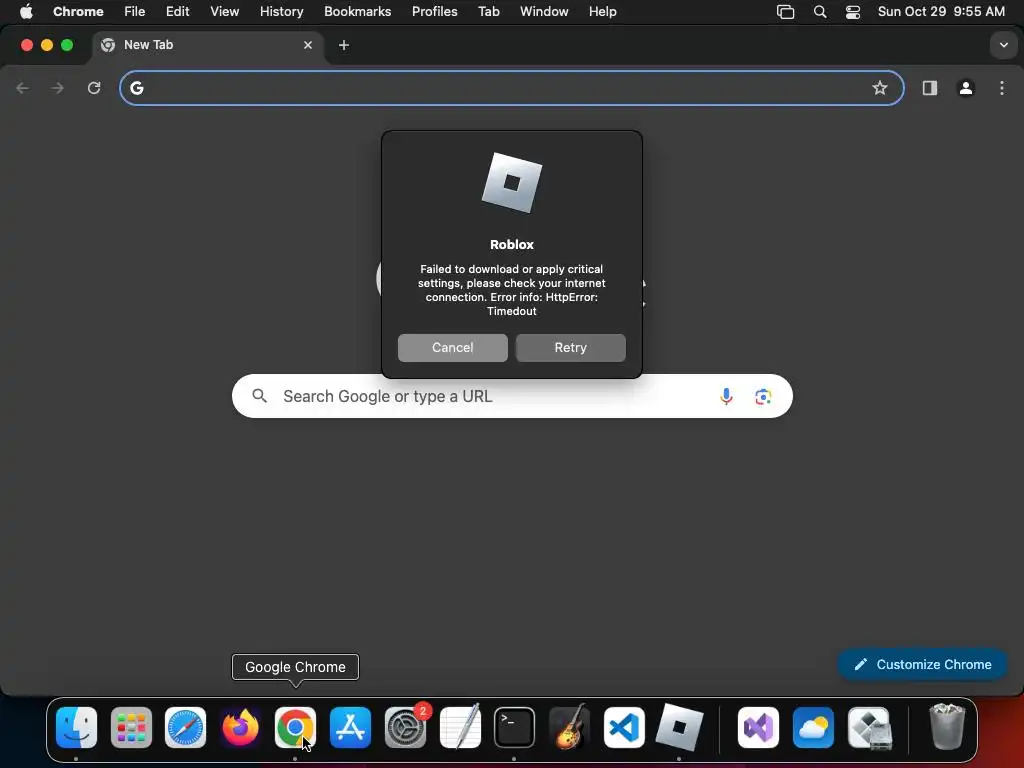The width and height of the screenshot is (1024, 768).
Task: Click the Roblox icon in the Dock
Action: 679,727
